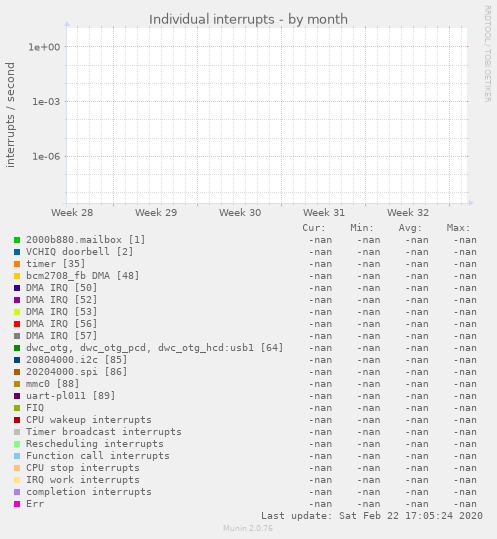Viewport: 497px width, 539px height.
Task: Click the Munin 2.0.76 footer text
Action: point(248,528)
